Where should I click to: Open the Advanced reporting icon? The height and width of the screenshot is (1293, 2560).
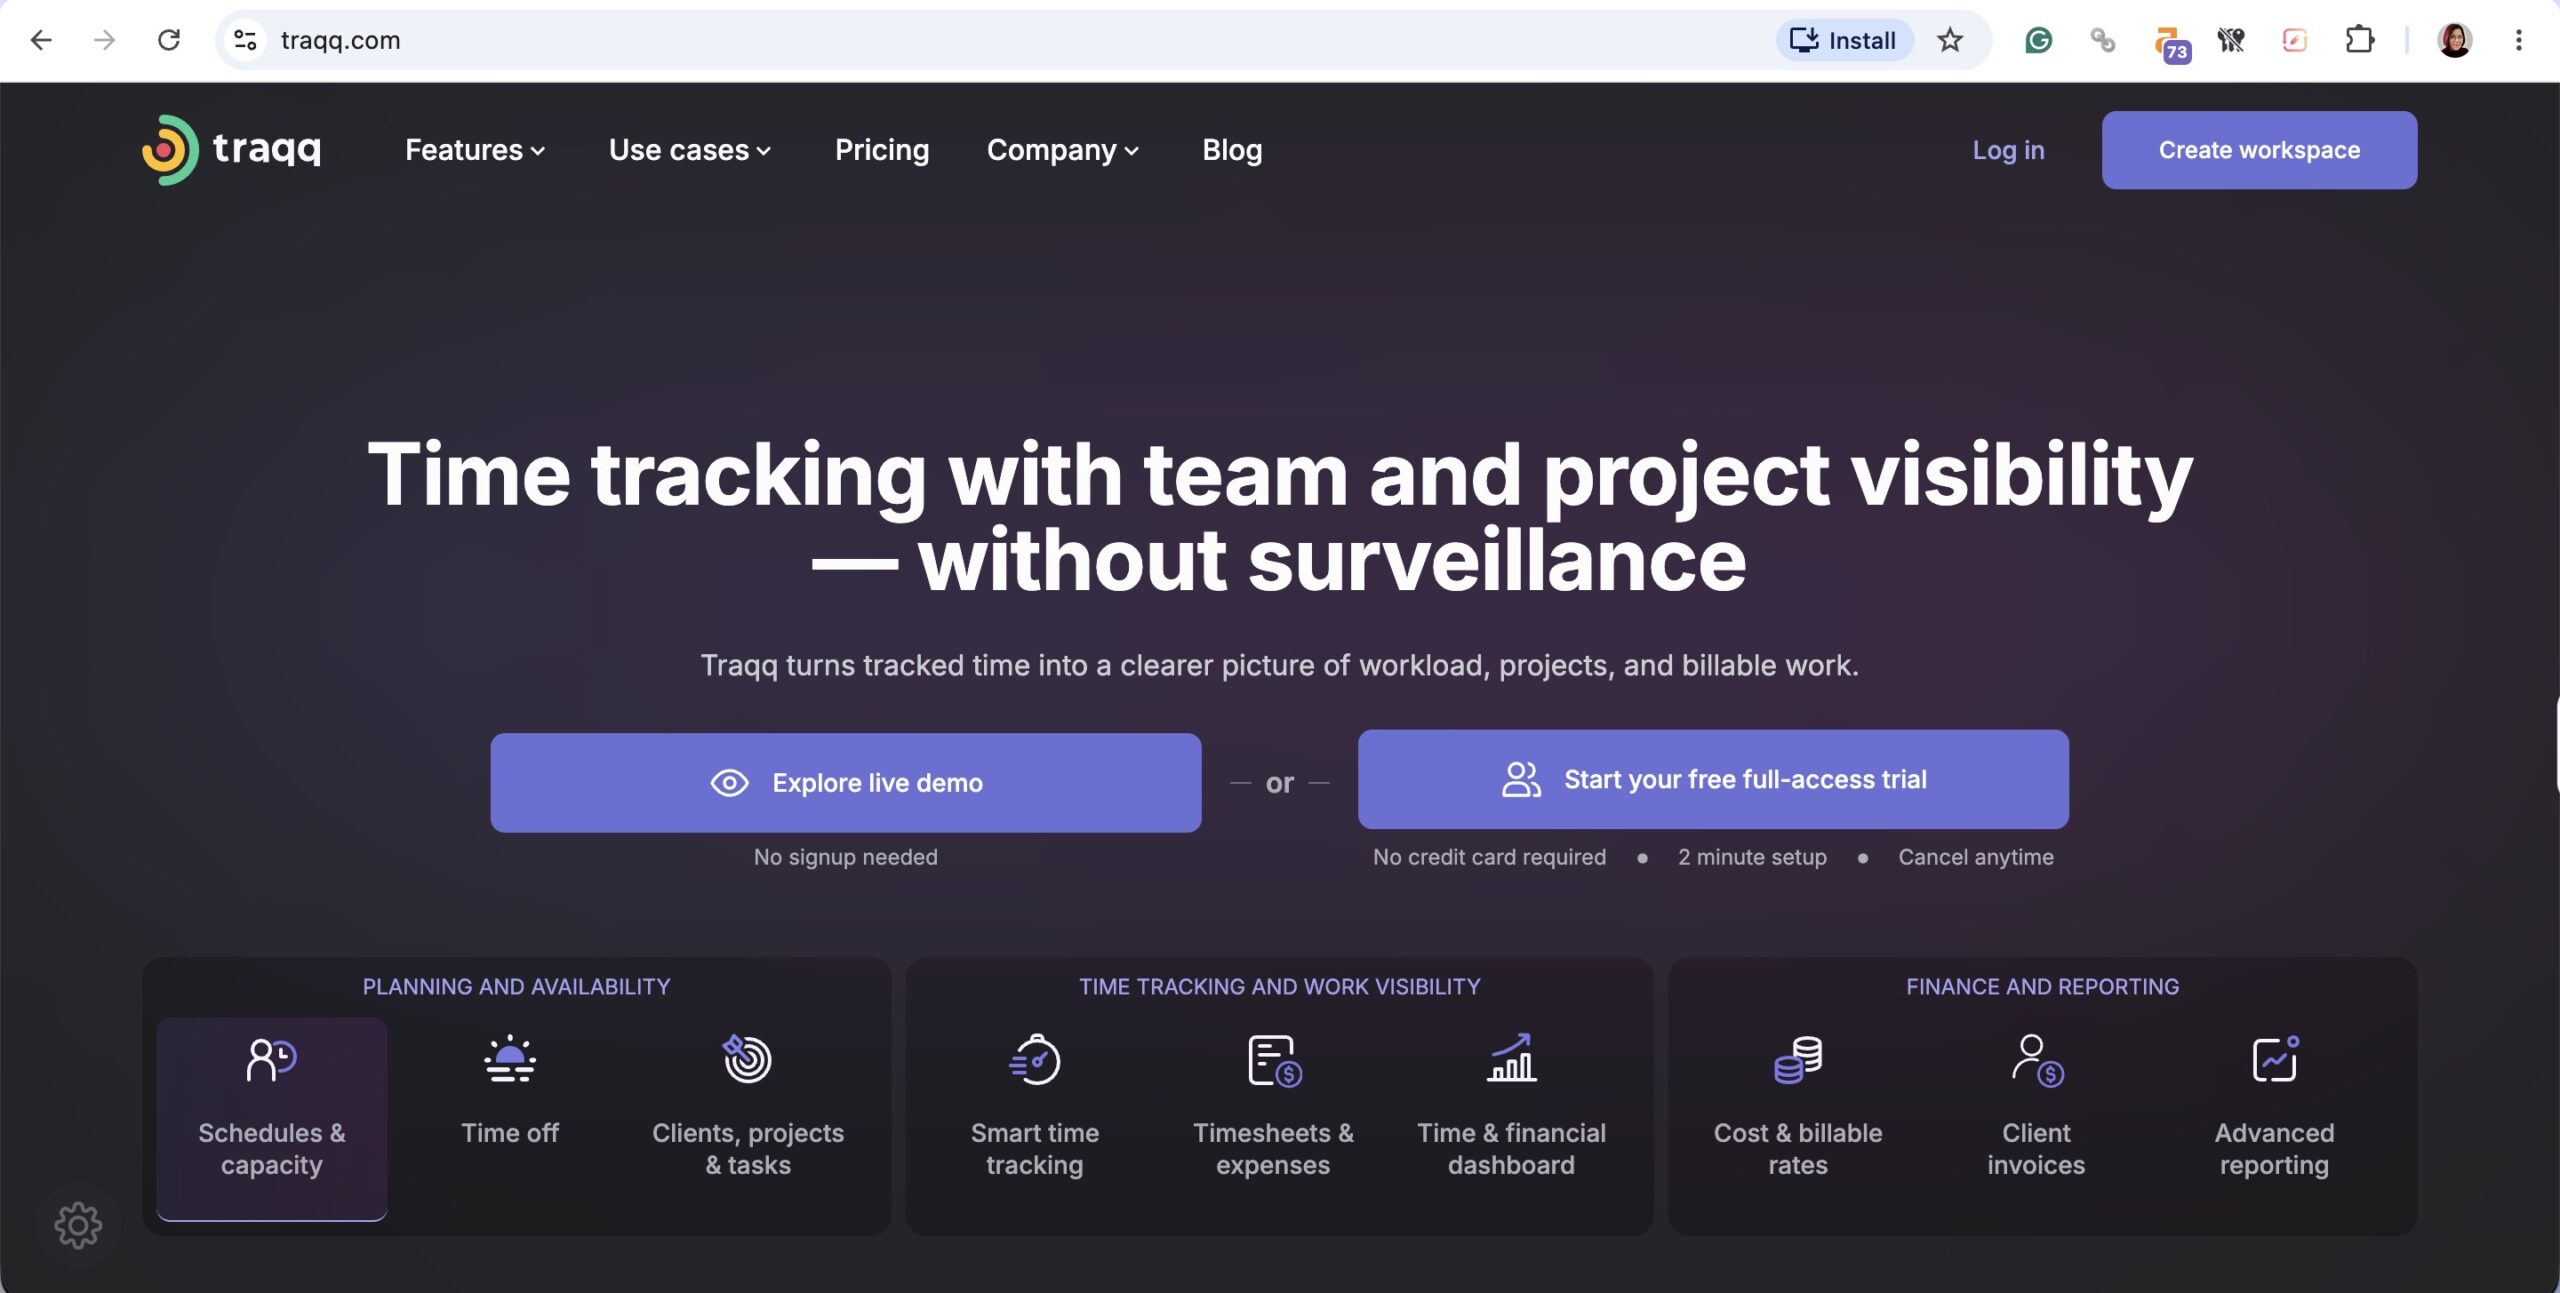[x=2275, y=1059]
